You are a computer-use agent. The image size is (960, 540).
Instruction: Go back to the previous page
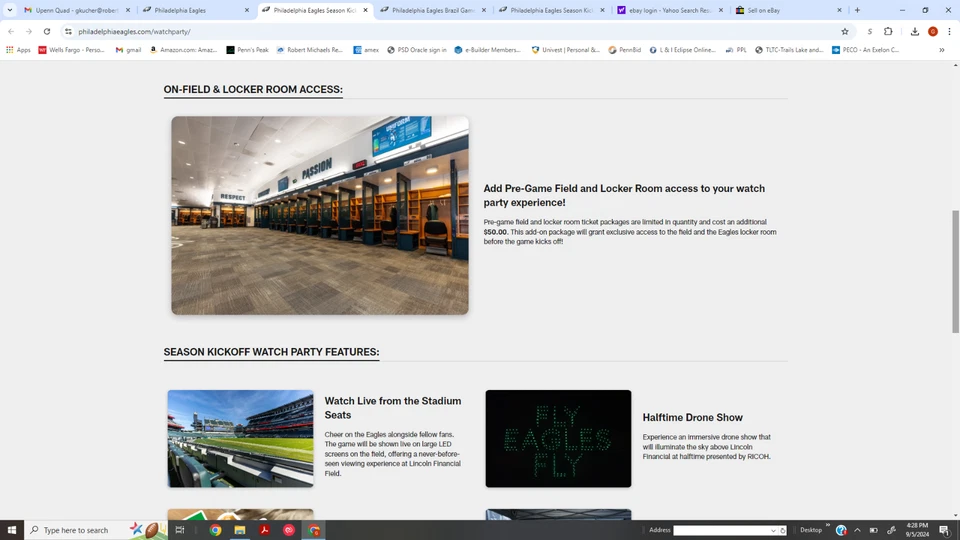tap(11, 31)
